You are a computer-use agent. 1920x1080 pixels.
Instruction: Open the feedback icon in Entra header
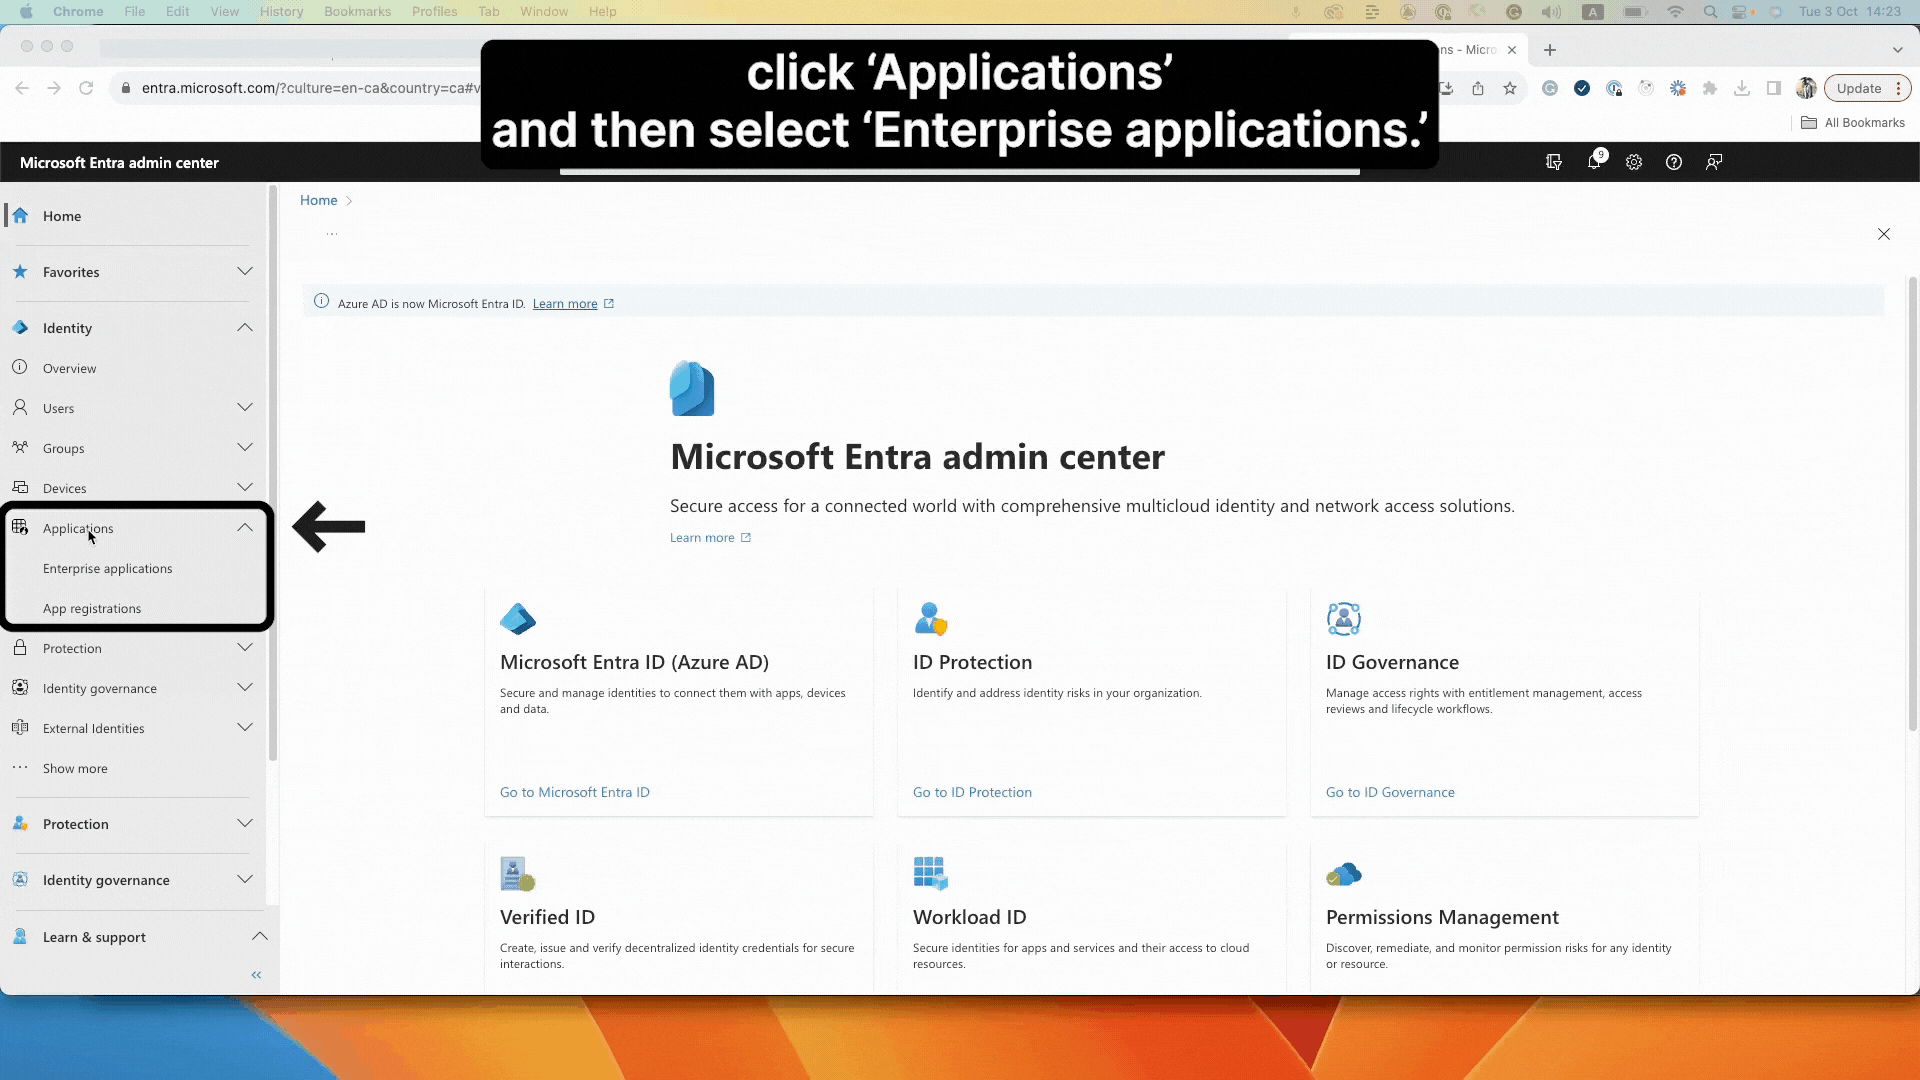tap(1714, 162)
